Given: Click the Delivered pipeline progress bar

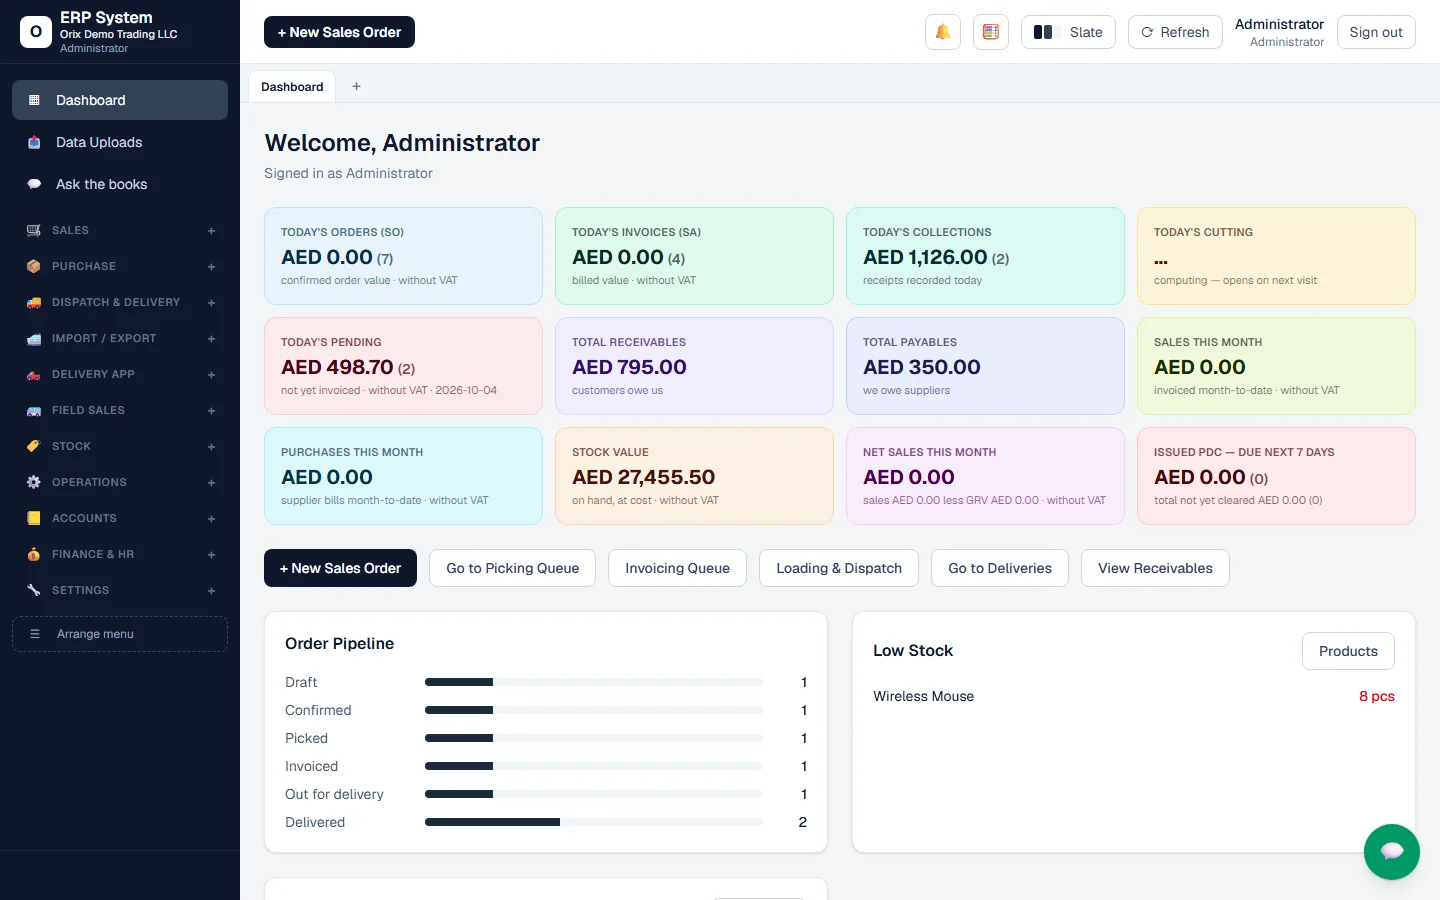Looking at the screenshot, I should tap(594, 822).
